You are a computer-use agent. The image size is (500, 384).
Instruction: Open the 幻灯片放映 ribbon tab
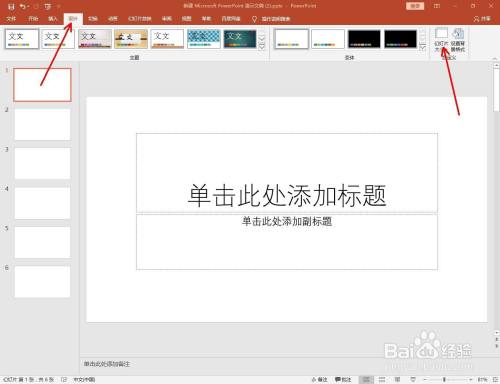[x=140, y=19]
